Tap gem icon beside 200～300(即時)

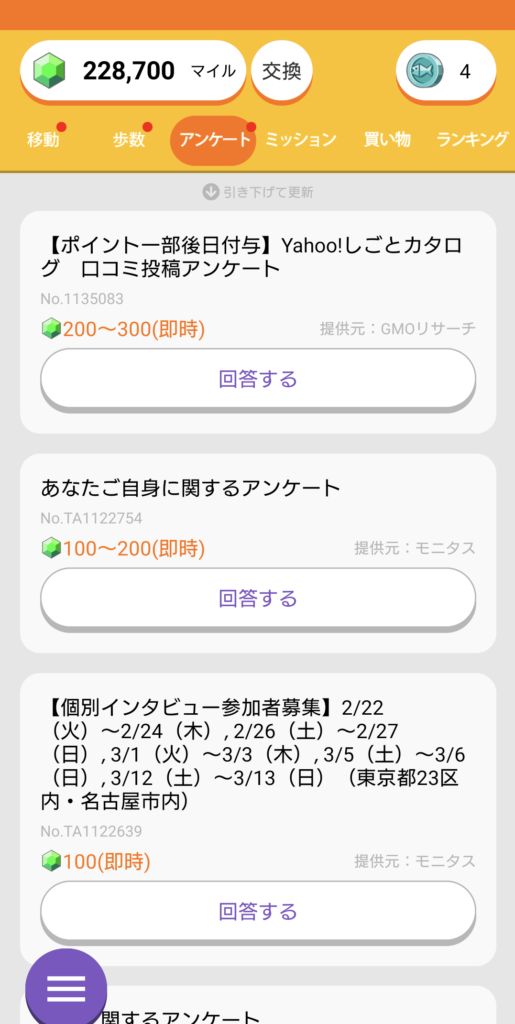coord(51,329)
